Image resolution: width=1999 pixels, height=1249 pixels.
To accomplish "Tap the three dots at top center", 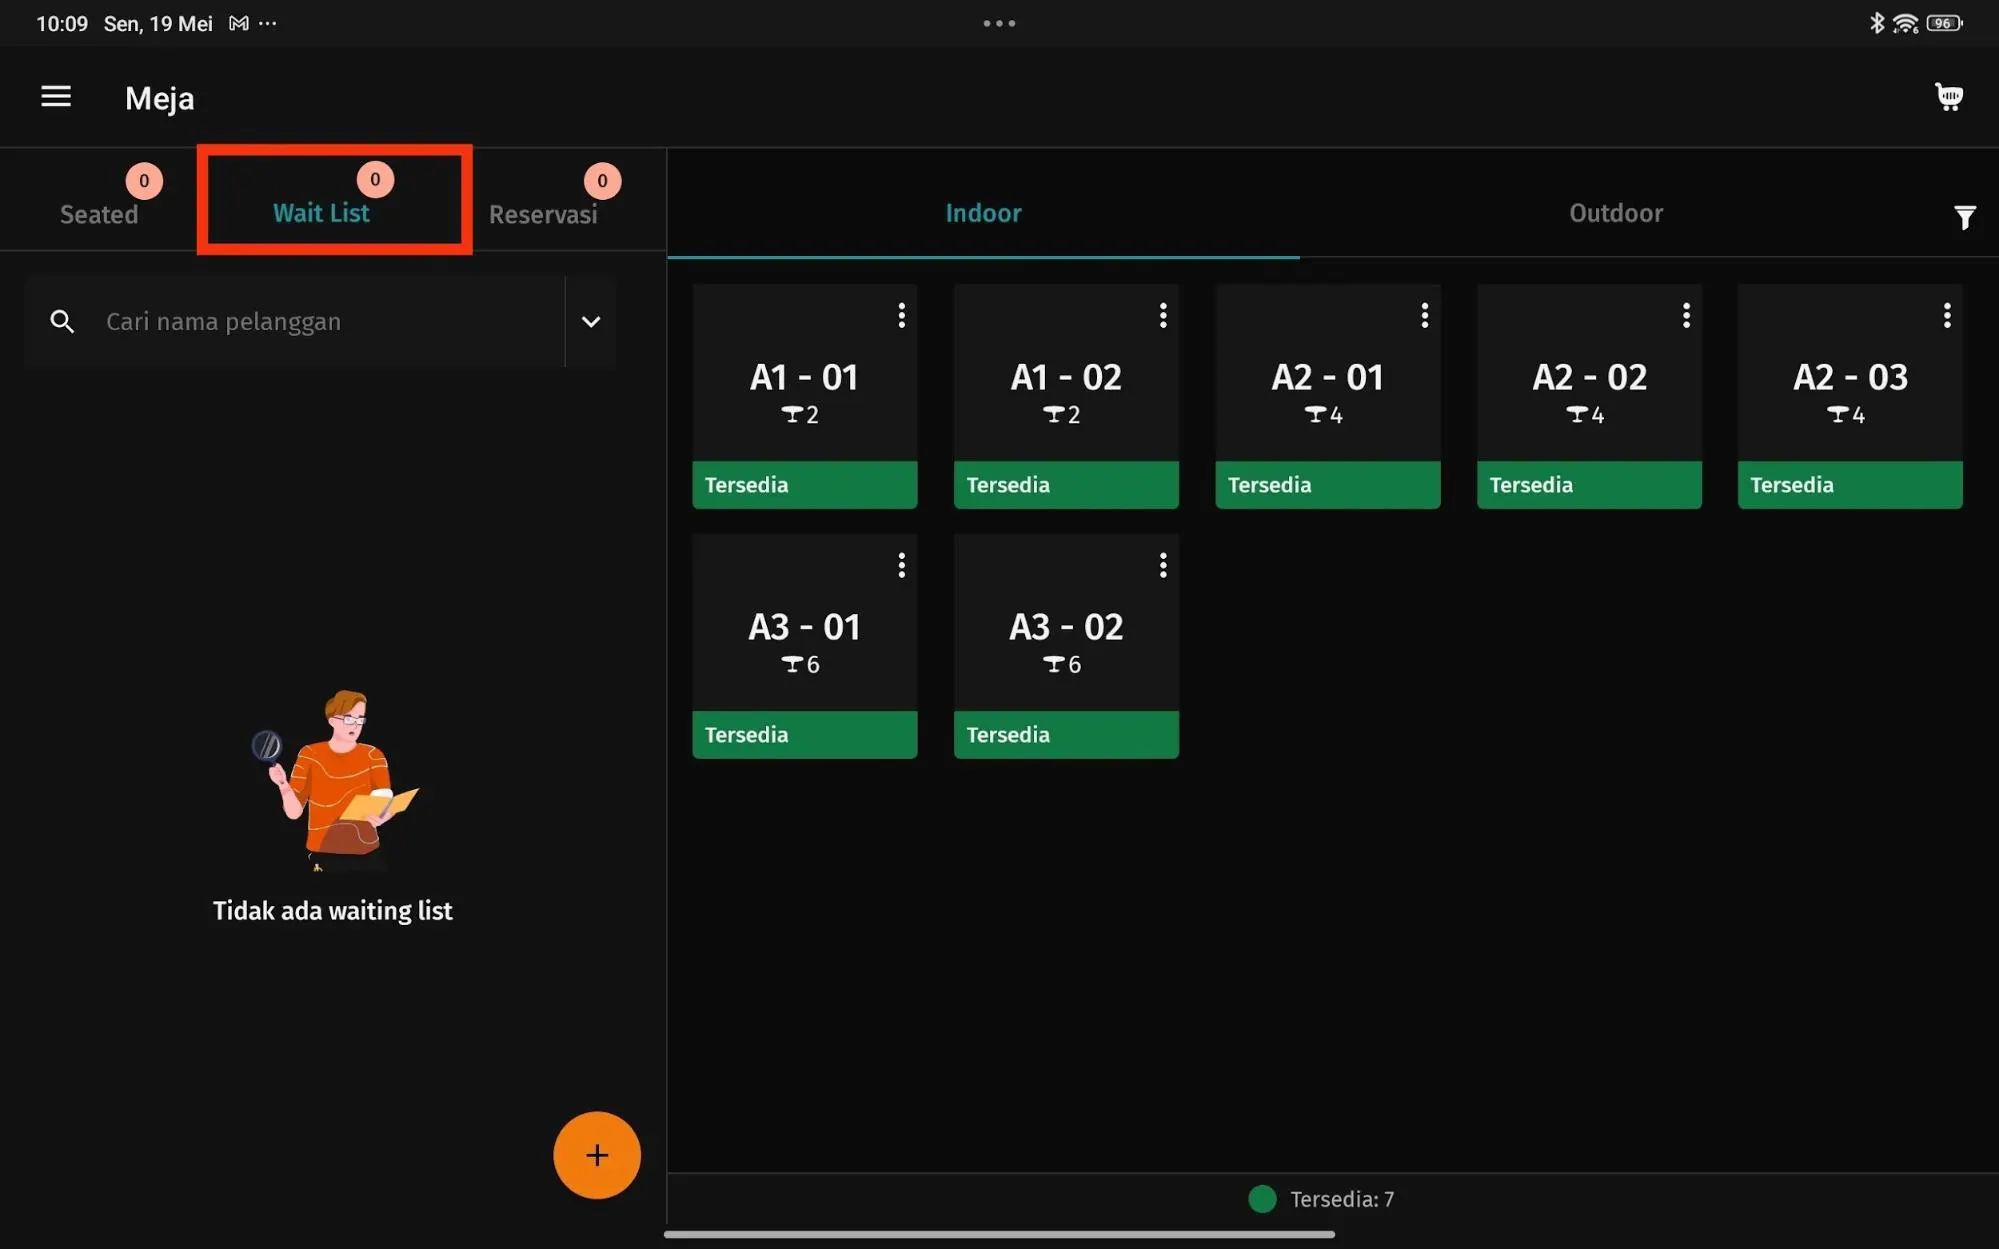I will click(x=999, y=23).
